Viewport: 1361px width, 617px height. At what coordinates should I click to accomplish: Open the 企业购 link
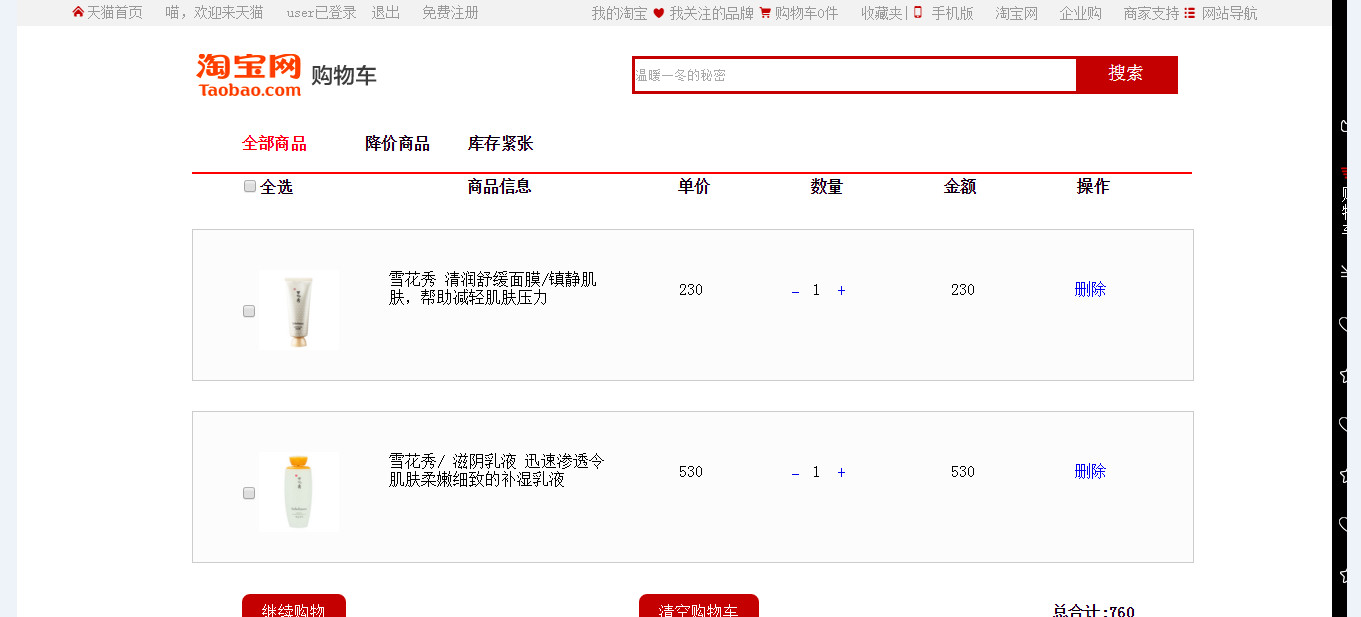[1081, 13]
